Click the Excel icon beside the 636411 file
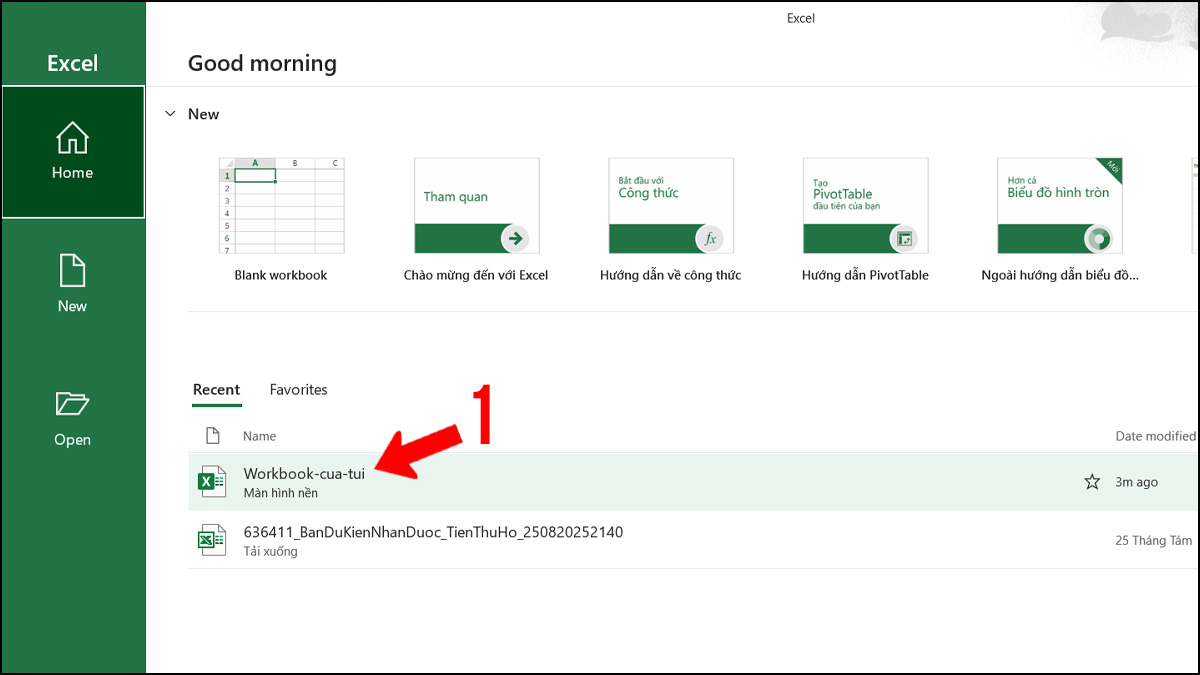The image size is (1200, 675). (x=211, y=540)
